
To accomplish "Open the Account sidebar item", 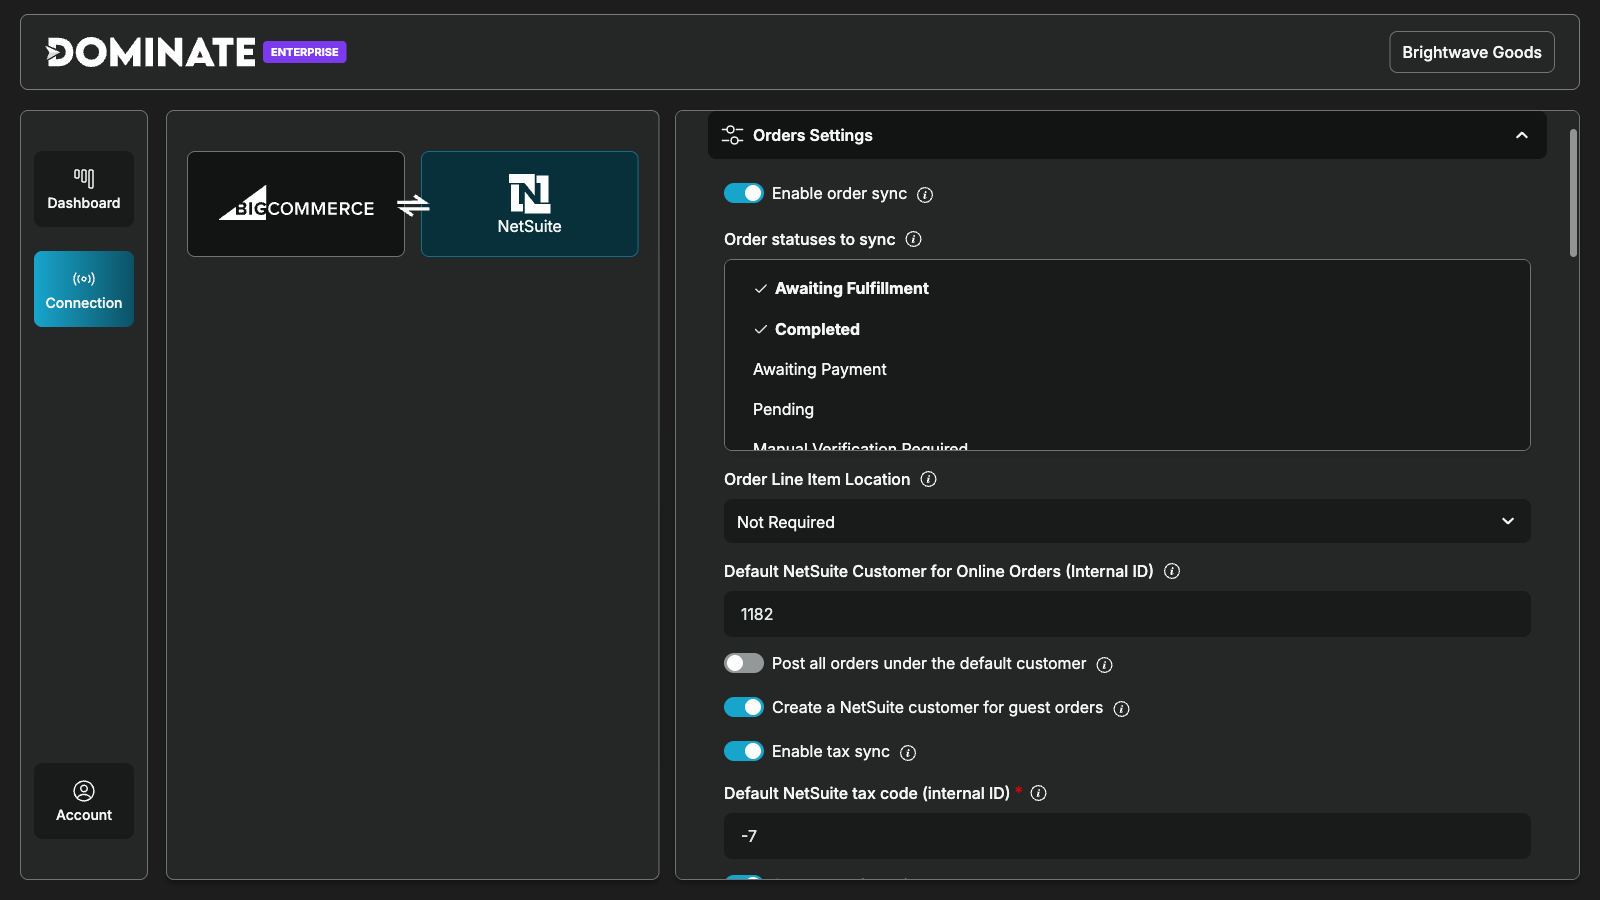I will (84, 801).
